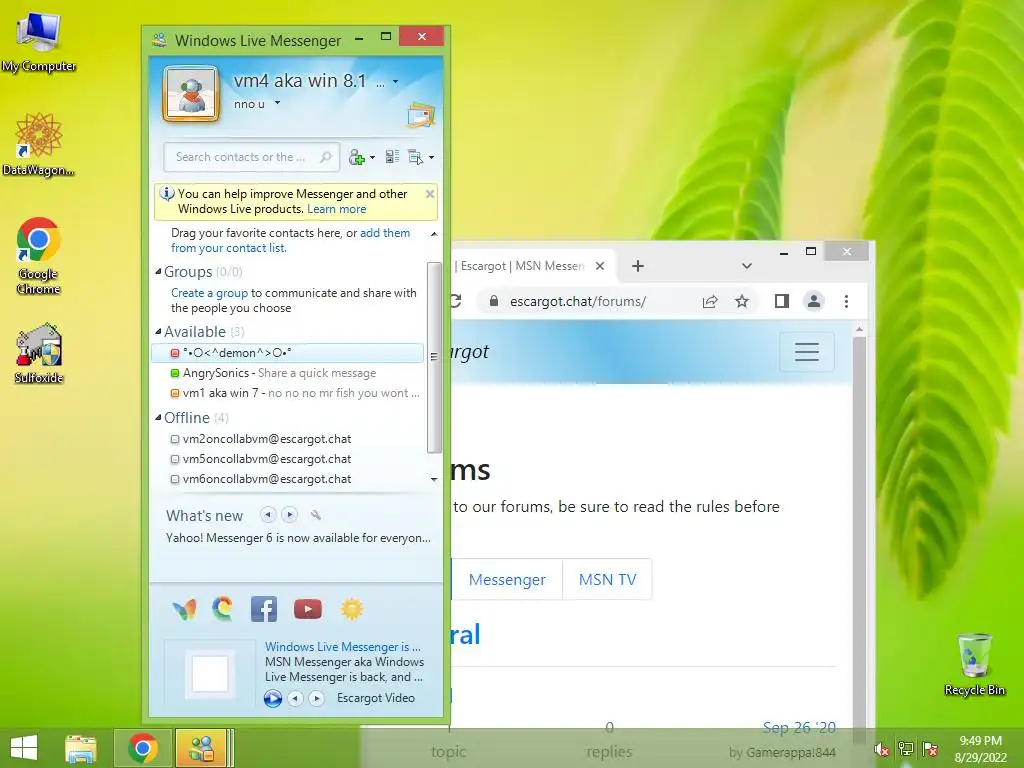
Task: Select the Messenger forum tab
Action: click(x=507, y=579)
